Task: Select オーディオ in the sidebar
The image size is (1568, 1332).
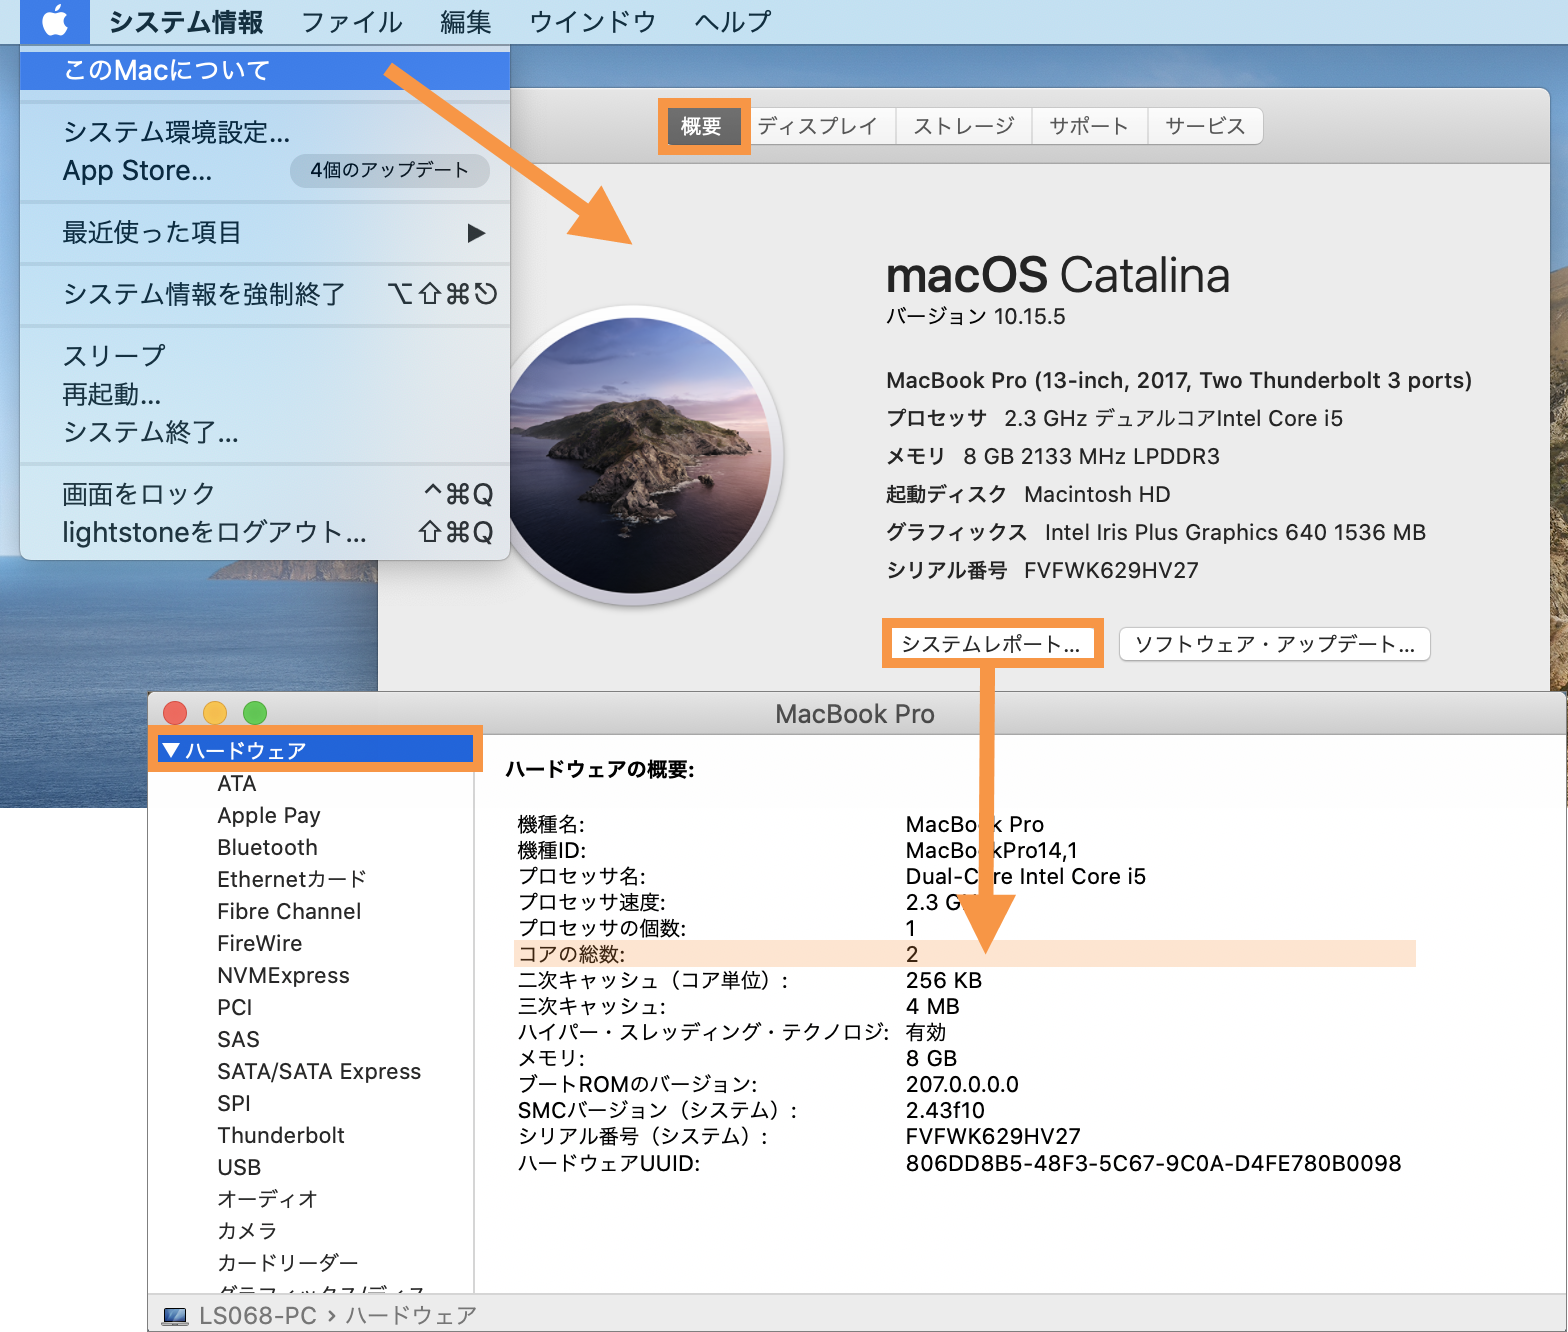Action: [x=267, y=1199]
